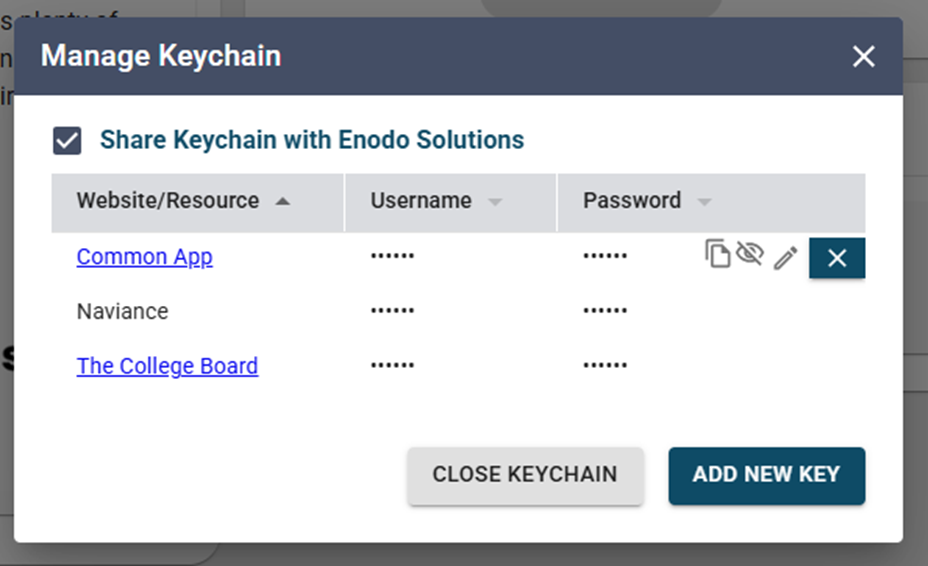Click the Naviance masked password

[605, 310]
